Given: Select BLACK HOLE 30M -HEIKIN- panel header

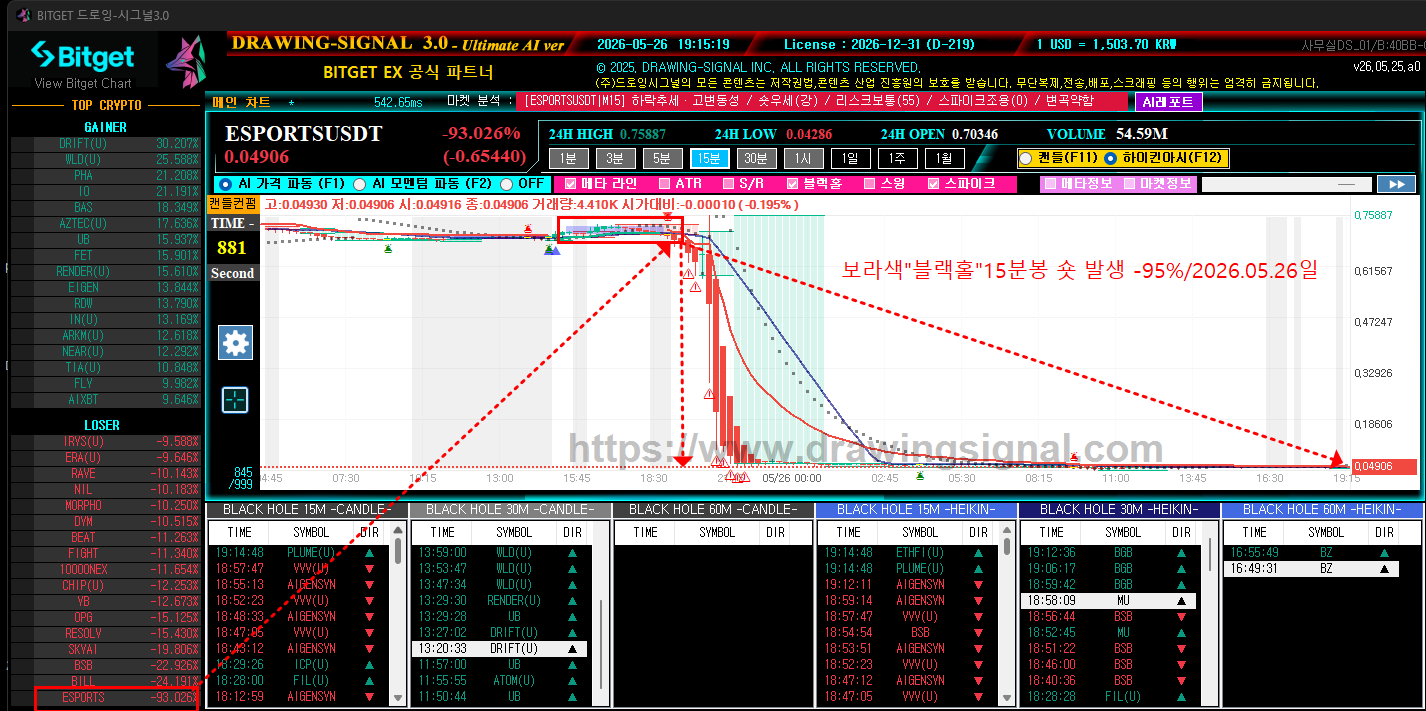Looking at the screenshot, I should click(1119, 510).
